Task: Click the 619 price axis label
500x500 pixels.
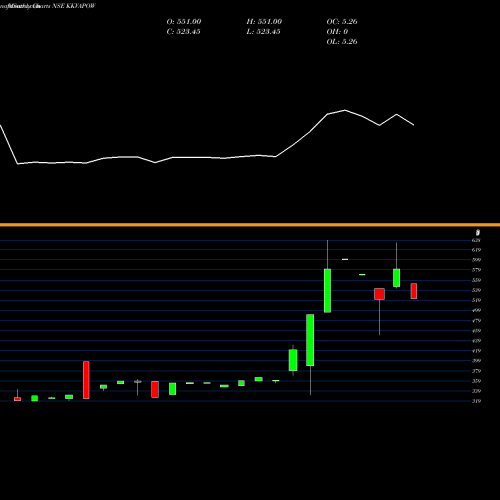Action: (x=476, y=250)
